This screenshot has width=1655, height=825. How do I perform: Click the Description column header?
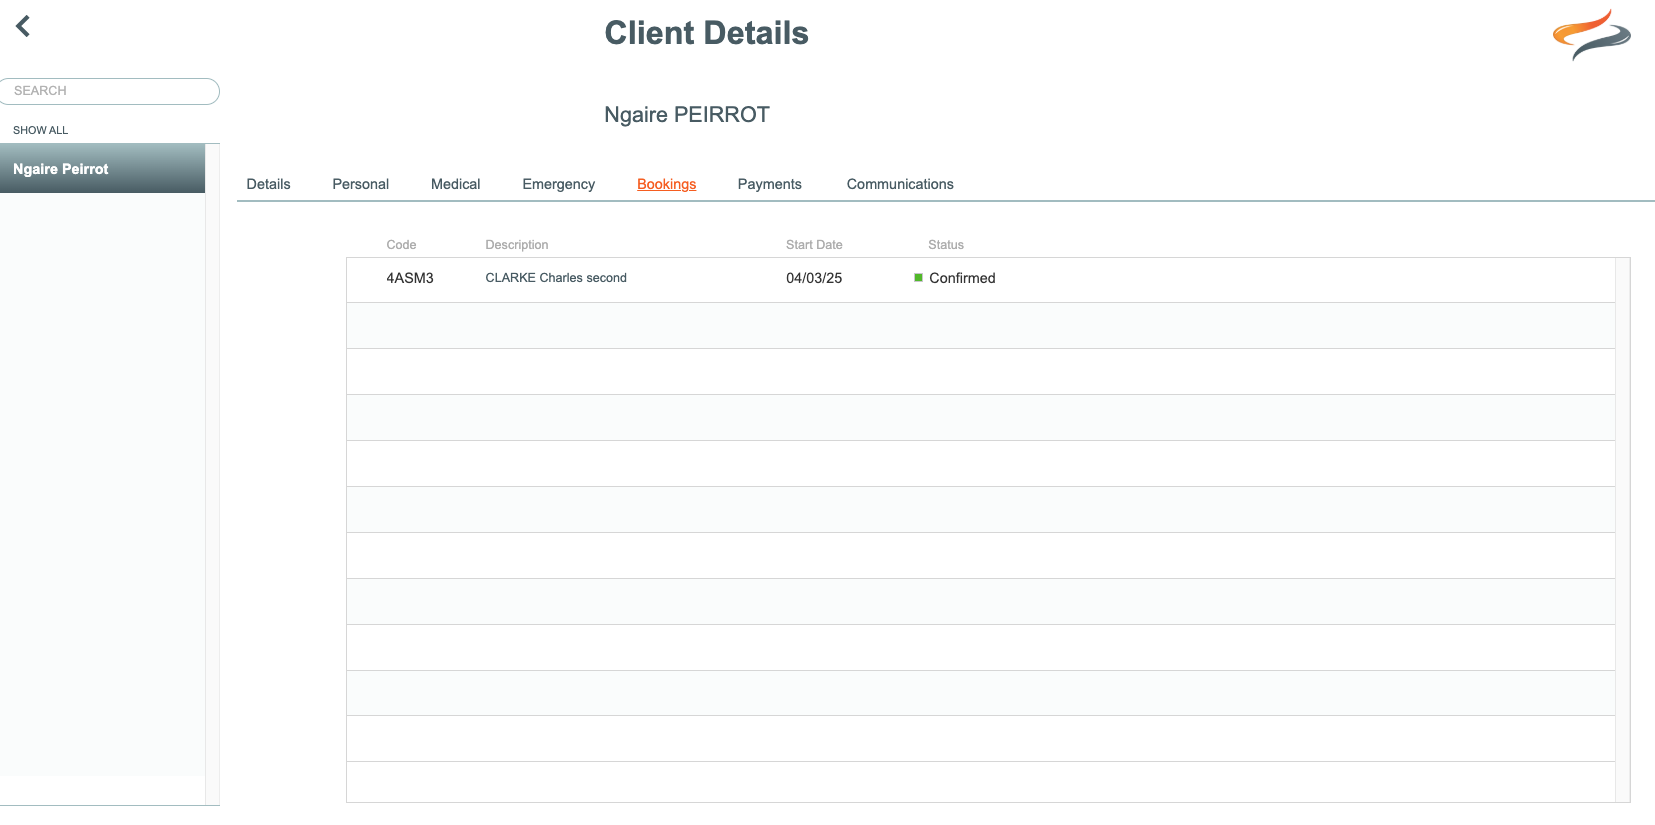(x=516, y=245)
